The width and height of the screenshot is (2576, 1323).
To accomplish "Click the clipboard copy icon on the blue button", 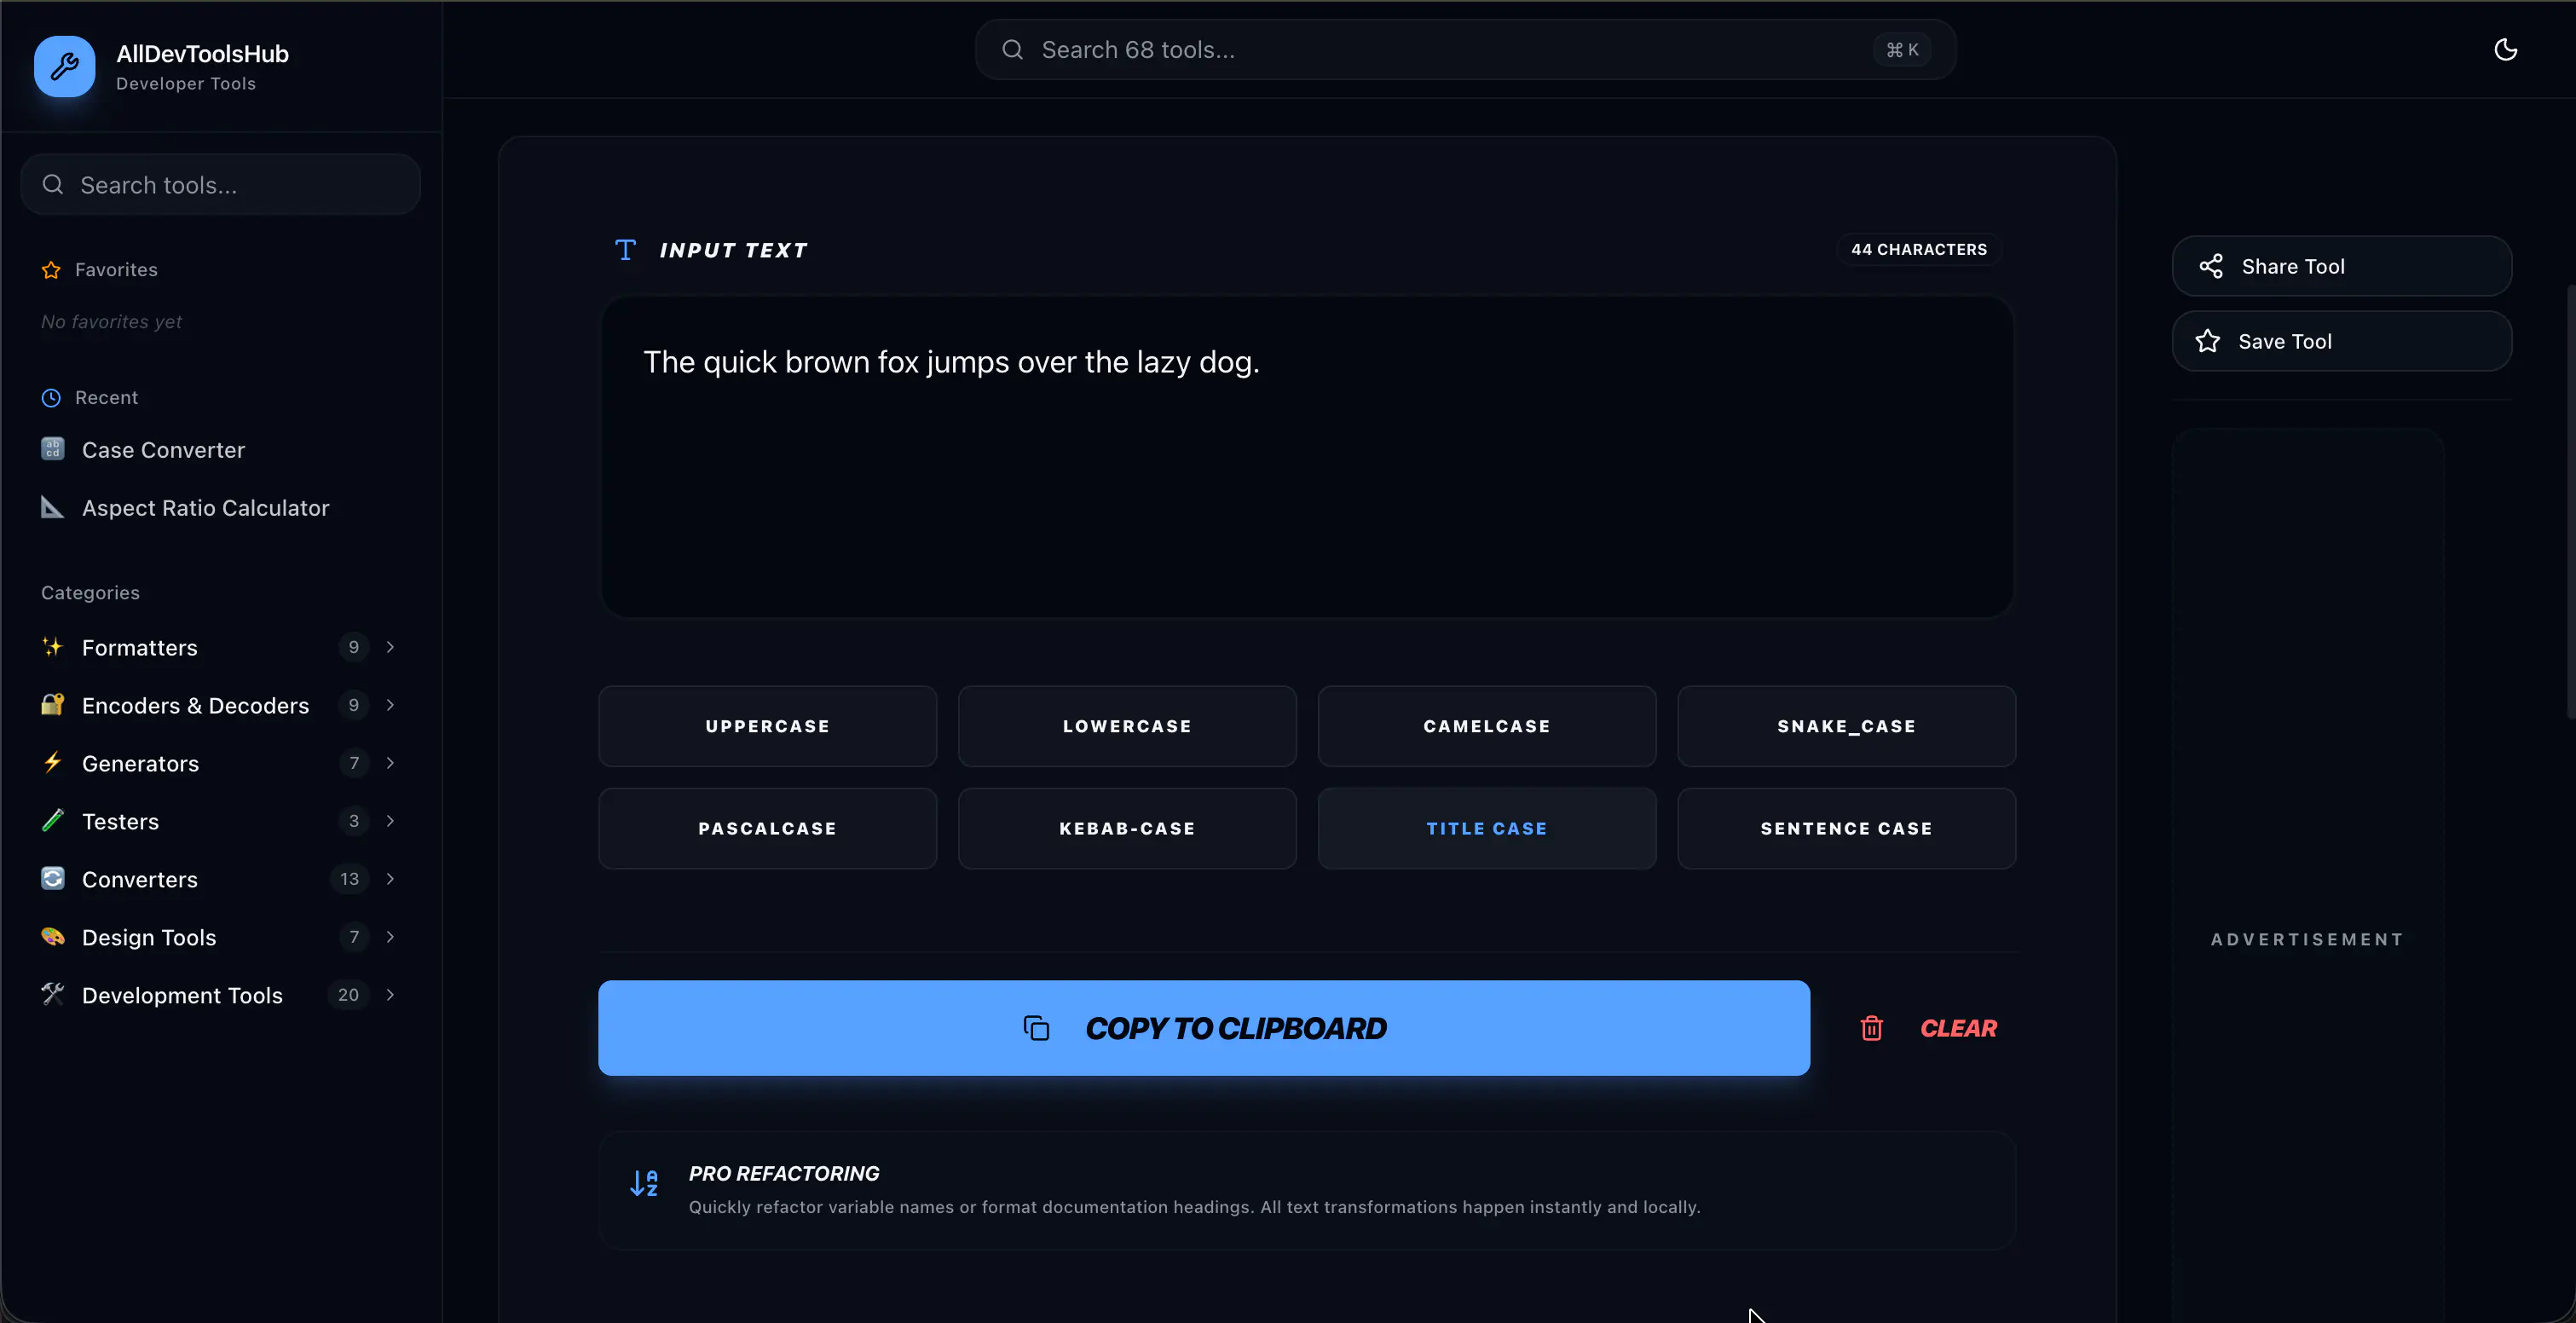I will coord(1036,1028).
